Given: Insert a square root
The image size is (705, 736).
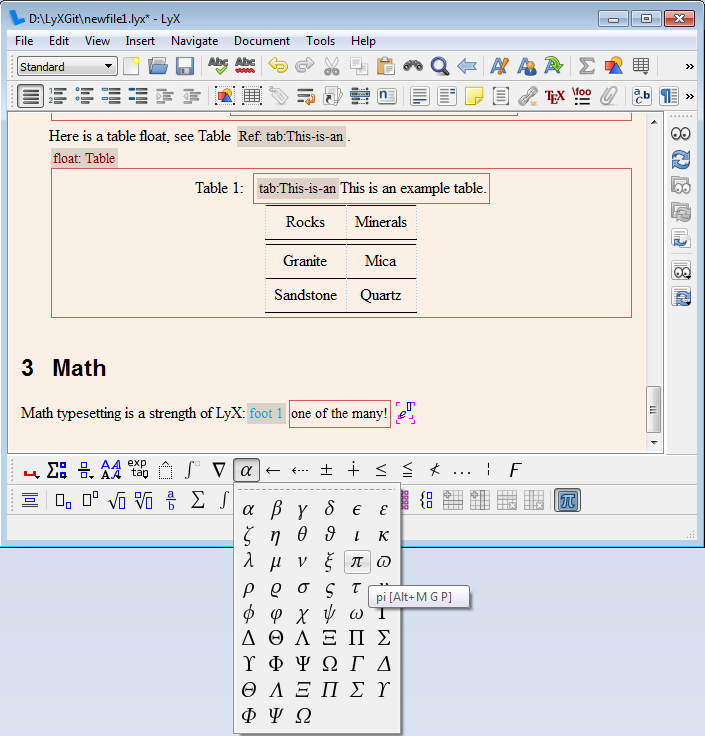Looking at the screenshot, I should (117, 500).
